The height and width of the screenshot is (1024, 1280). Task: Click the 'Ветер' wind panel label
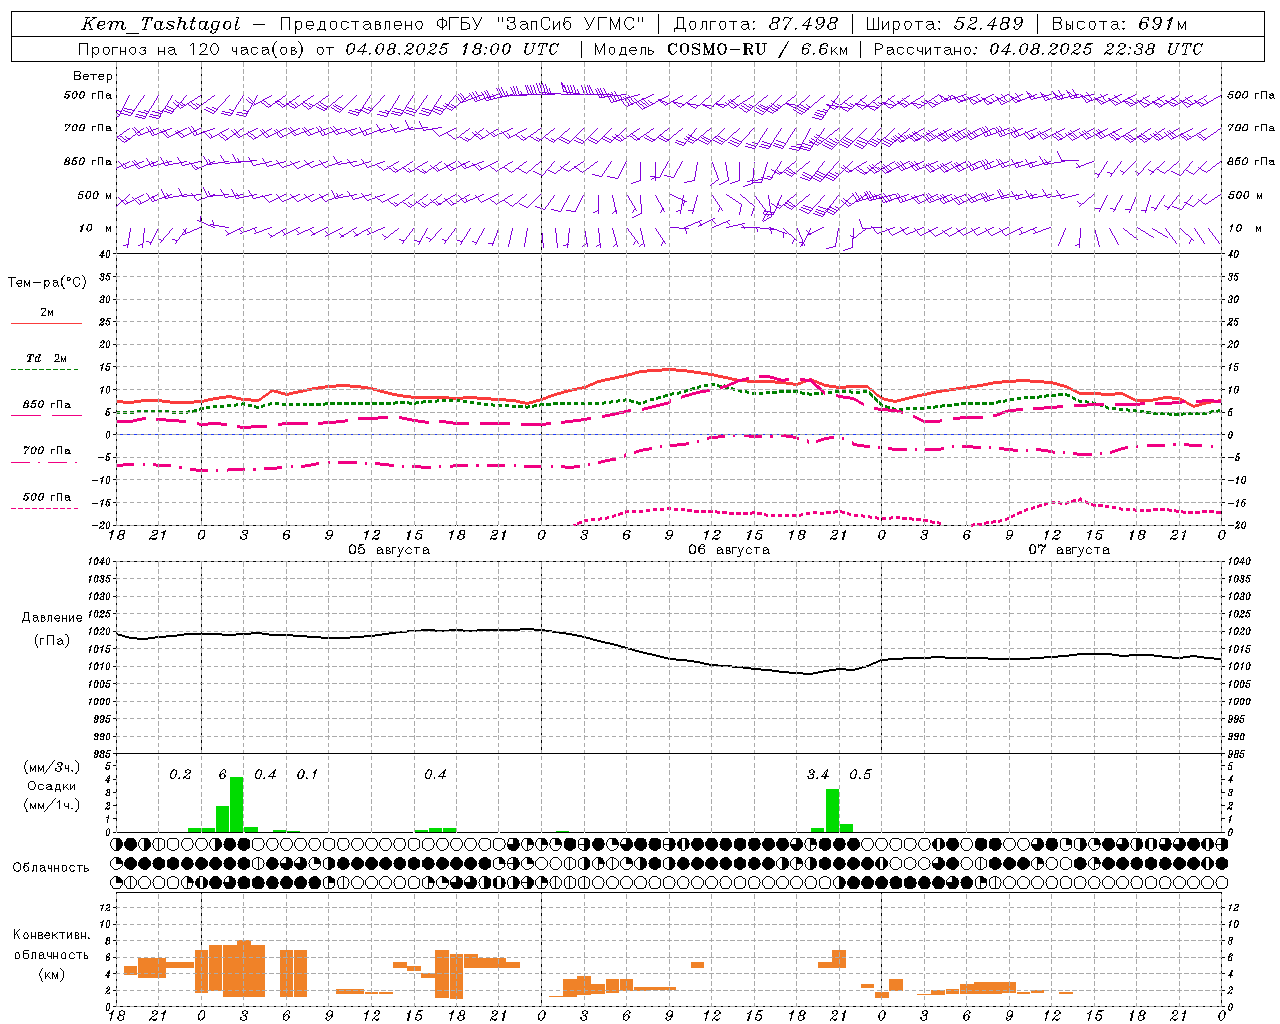click(x=93, y=76)
